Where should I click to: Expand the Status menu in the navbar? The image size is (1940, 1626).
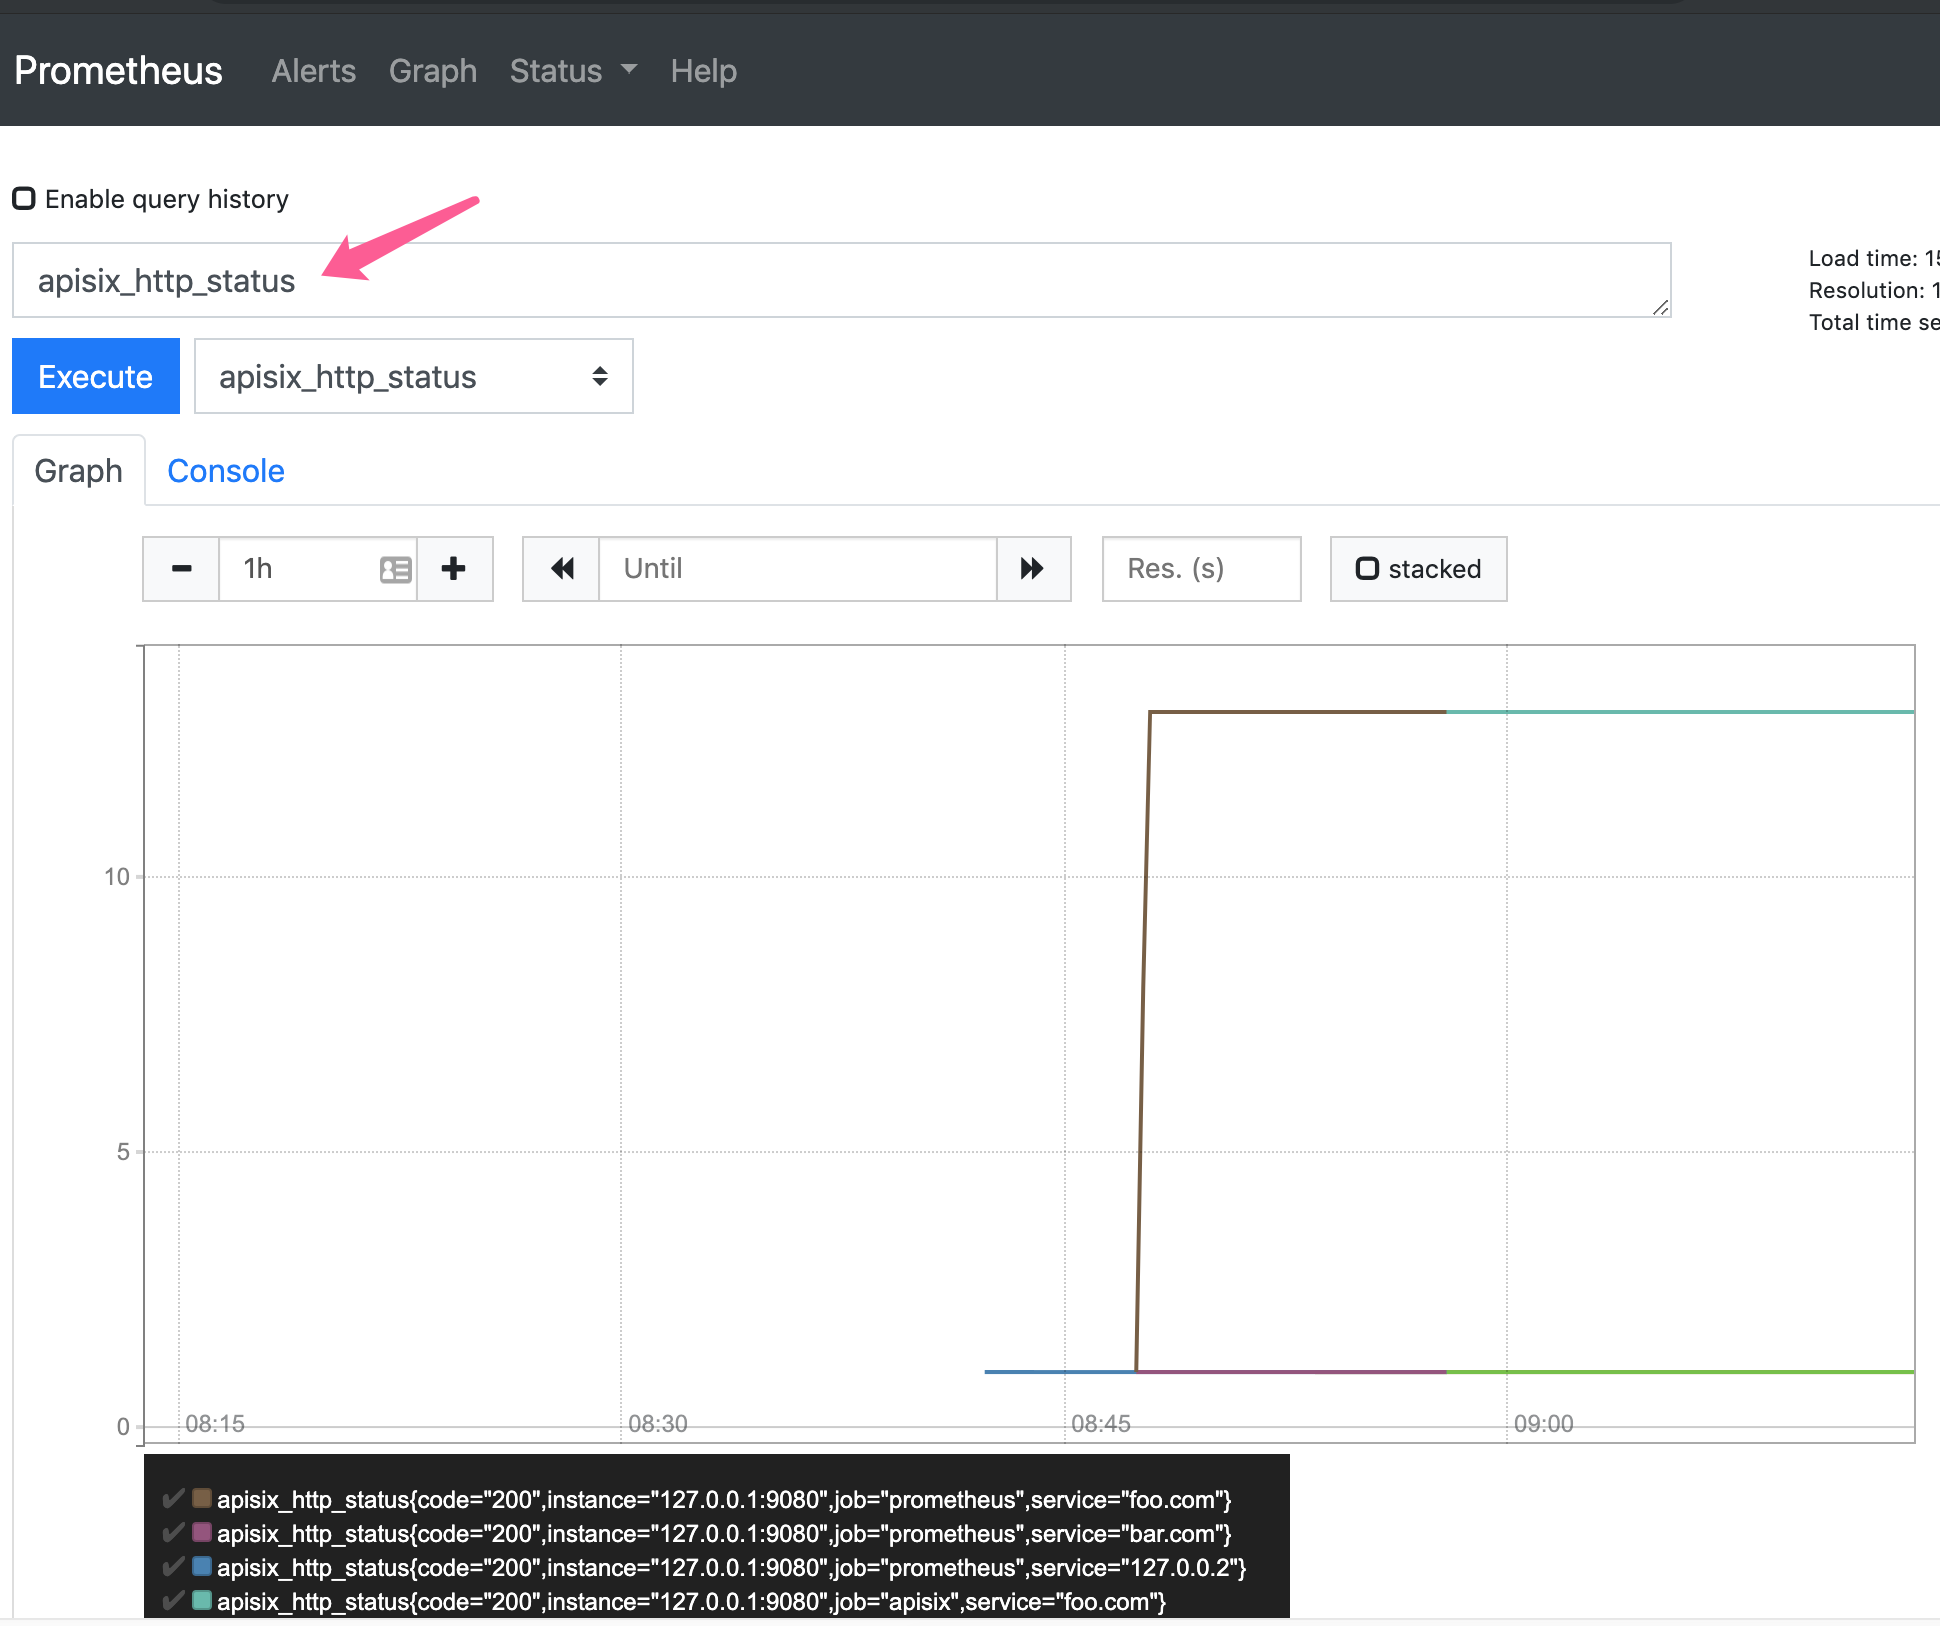556,71
